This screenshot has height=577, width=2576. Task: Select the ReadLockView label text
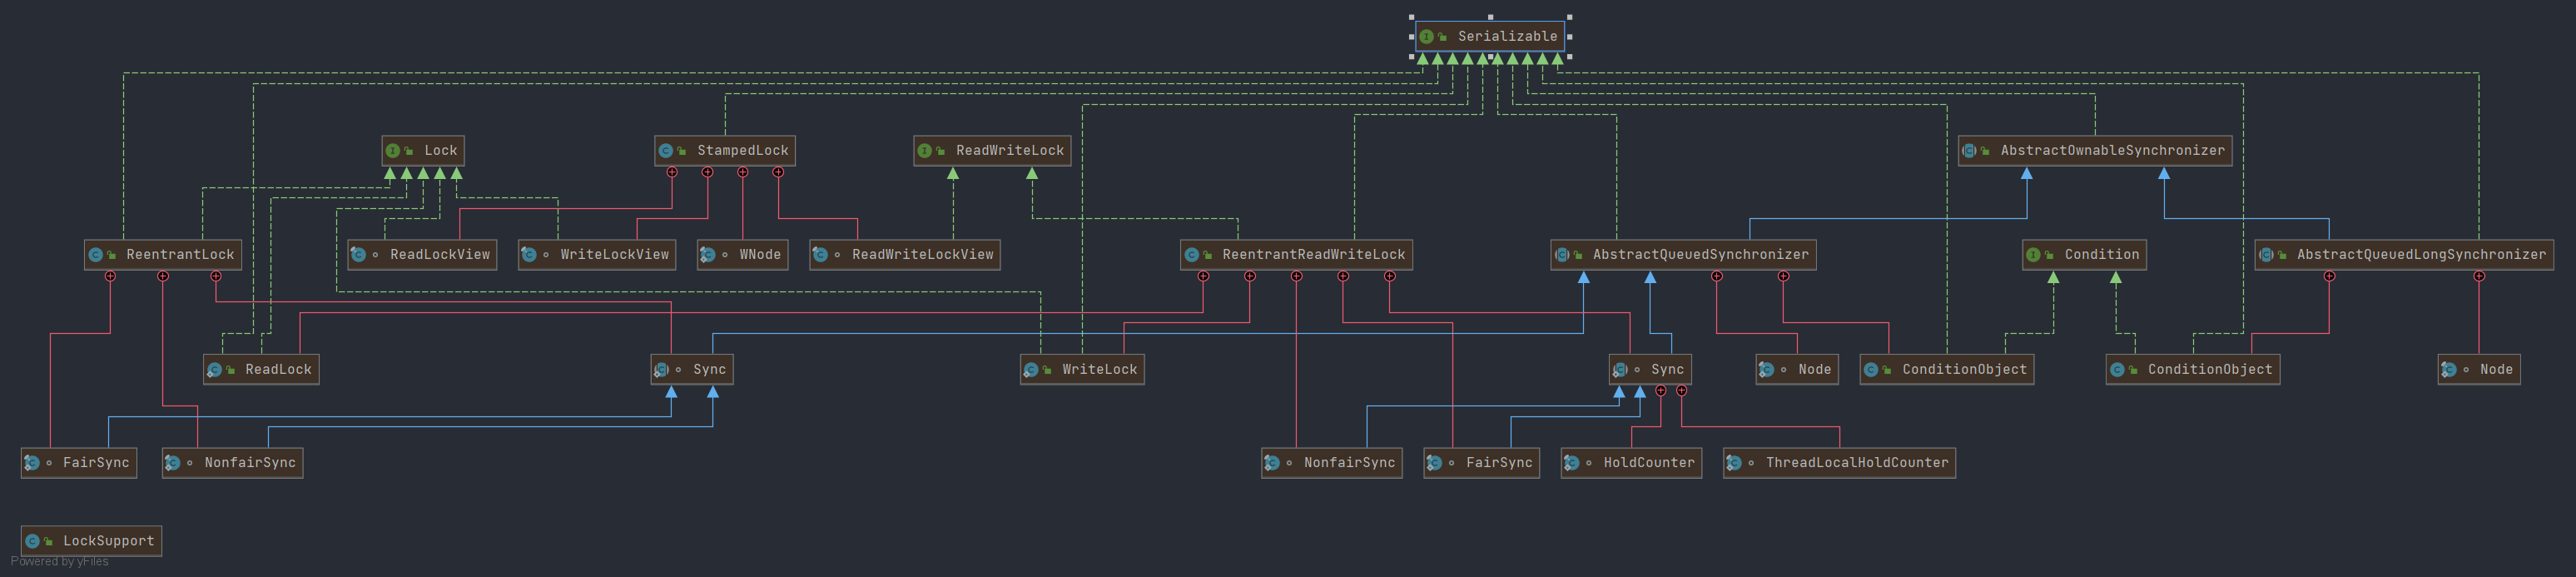coord(440,255)
